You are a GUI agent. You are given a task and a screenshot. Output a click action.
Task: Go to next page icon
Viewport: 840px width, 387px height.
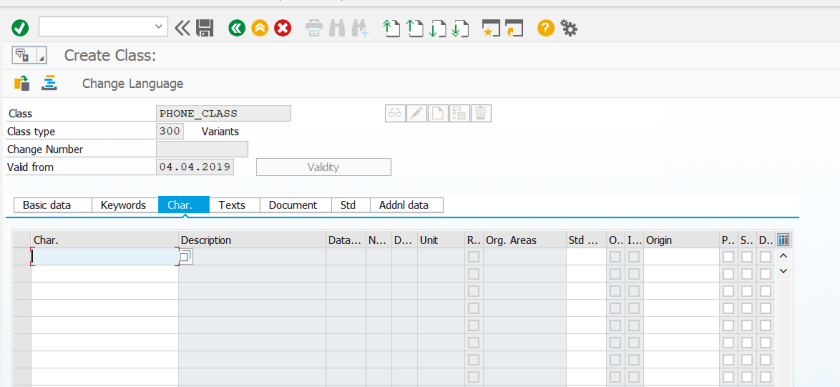coord(438,27)
